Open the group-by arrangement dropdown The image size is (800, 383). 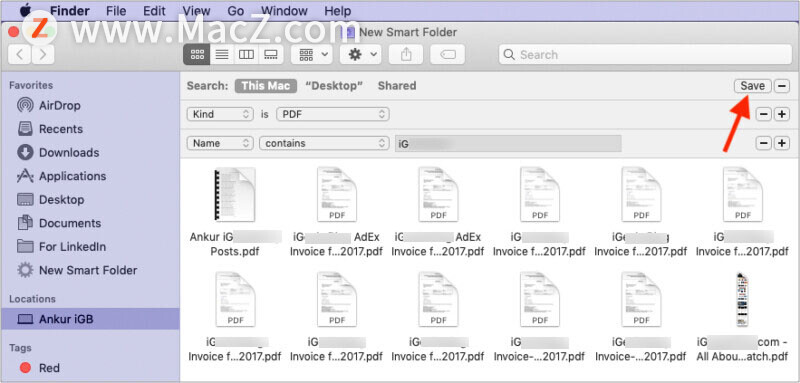point(312,55)
